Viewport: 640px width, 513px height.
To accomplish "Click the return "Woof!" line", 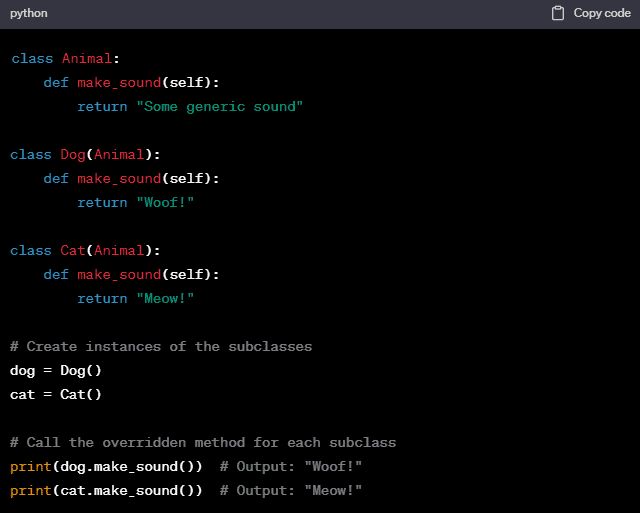I will pos(136,202).
